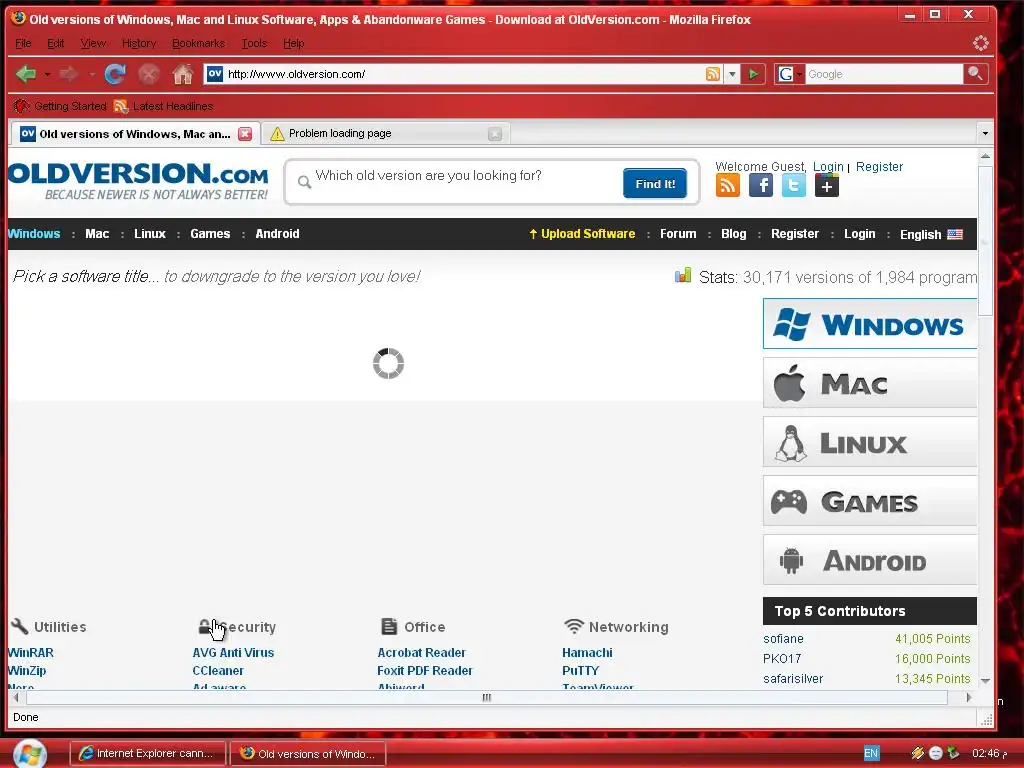1024x768 pixels.
Task: Open the Blog link
Action: tap(733, 234)
